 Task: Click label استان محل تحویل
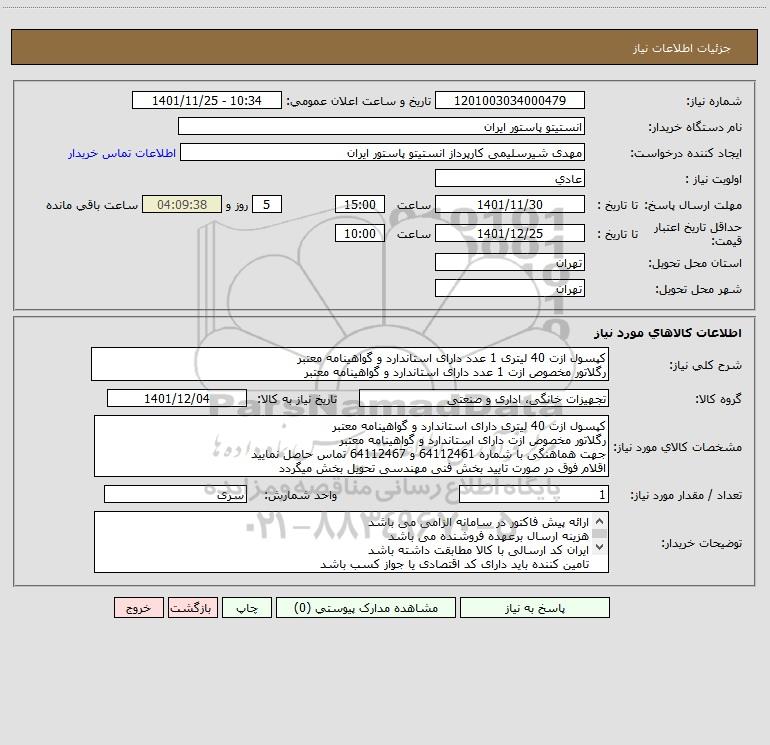[x=695, y=263]
